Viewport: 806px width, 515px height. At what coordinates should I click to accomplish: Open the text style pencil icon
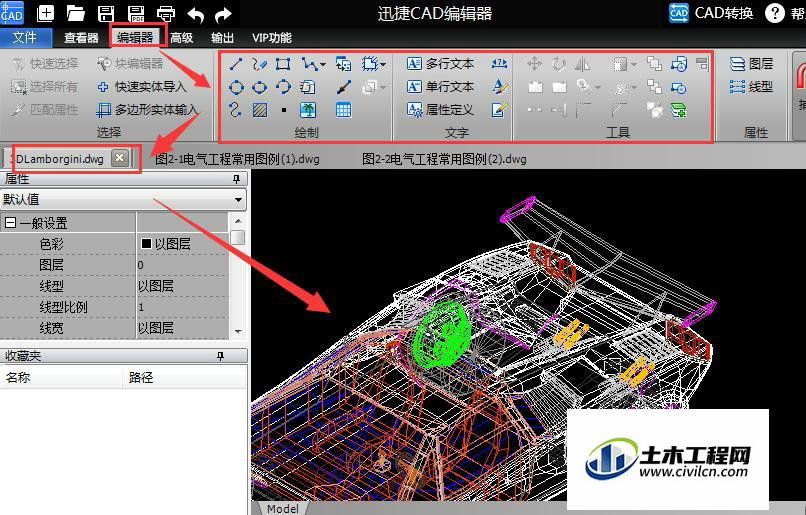[500, 86]
